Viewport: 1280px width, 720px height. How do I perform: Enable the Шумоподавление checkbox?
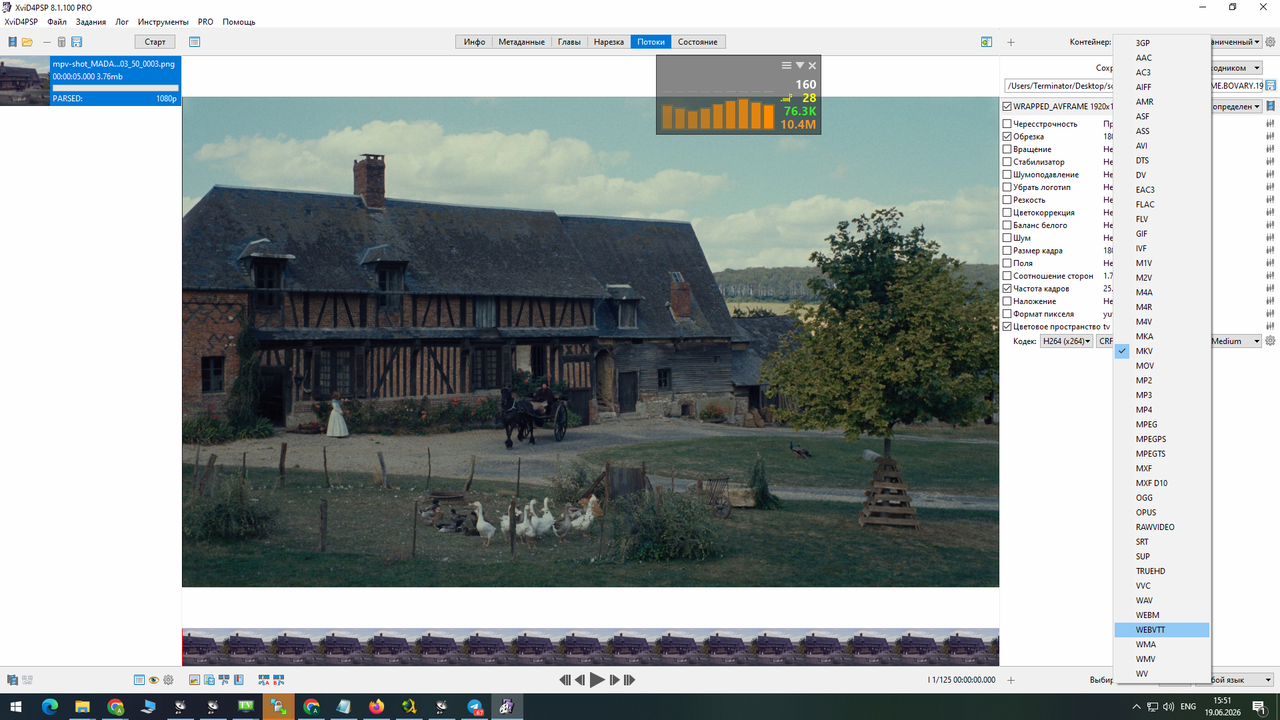pyautogui.click(x=1007, y=175)
